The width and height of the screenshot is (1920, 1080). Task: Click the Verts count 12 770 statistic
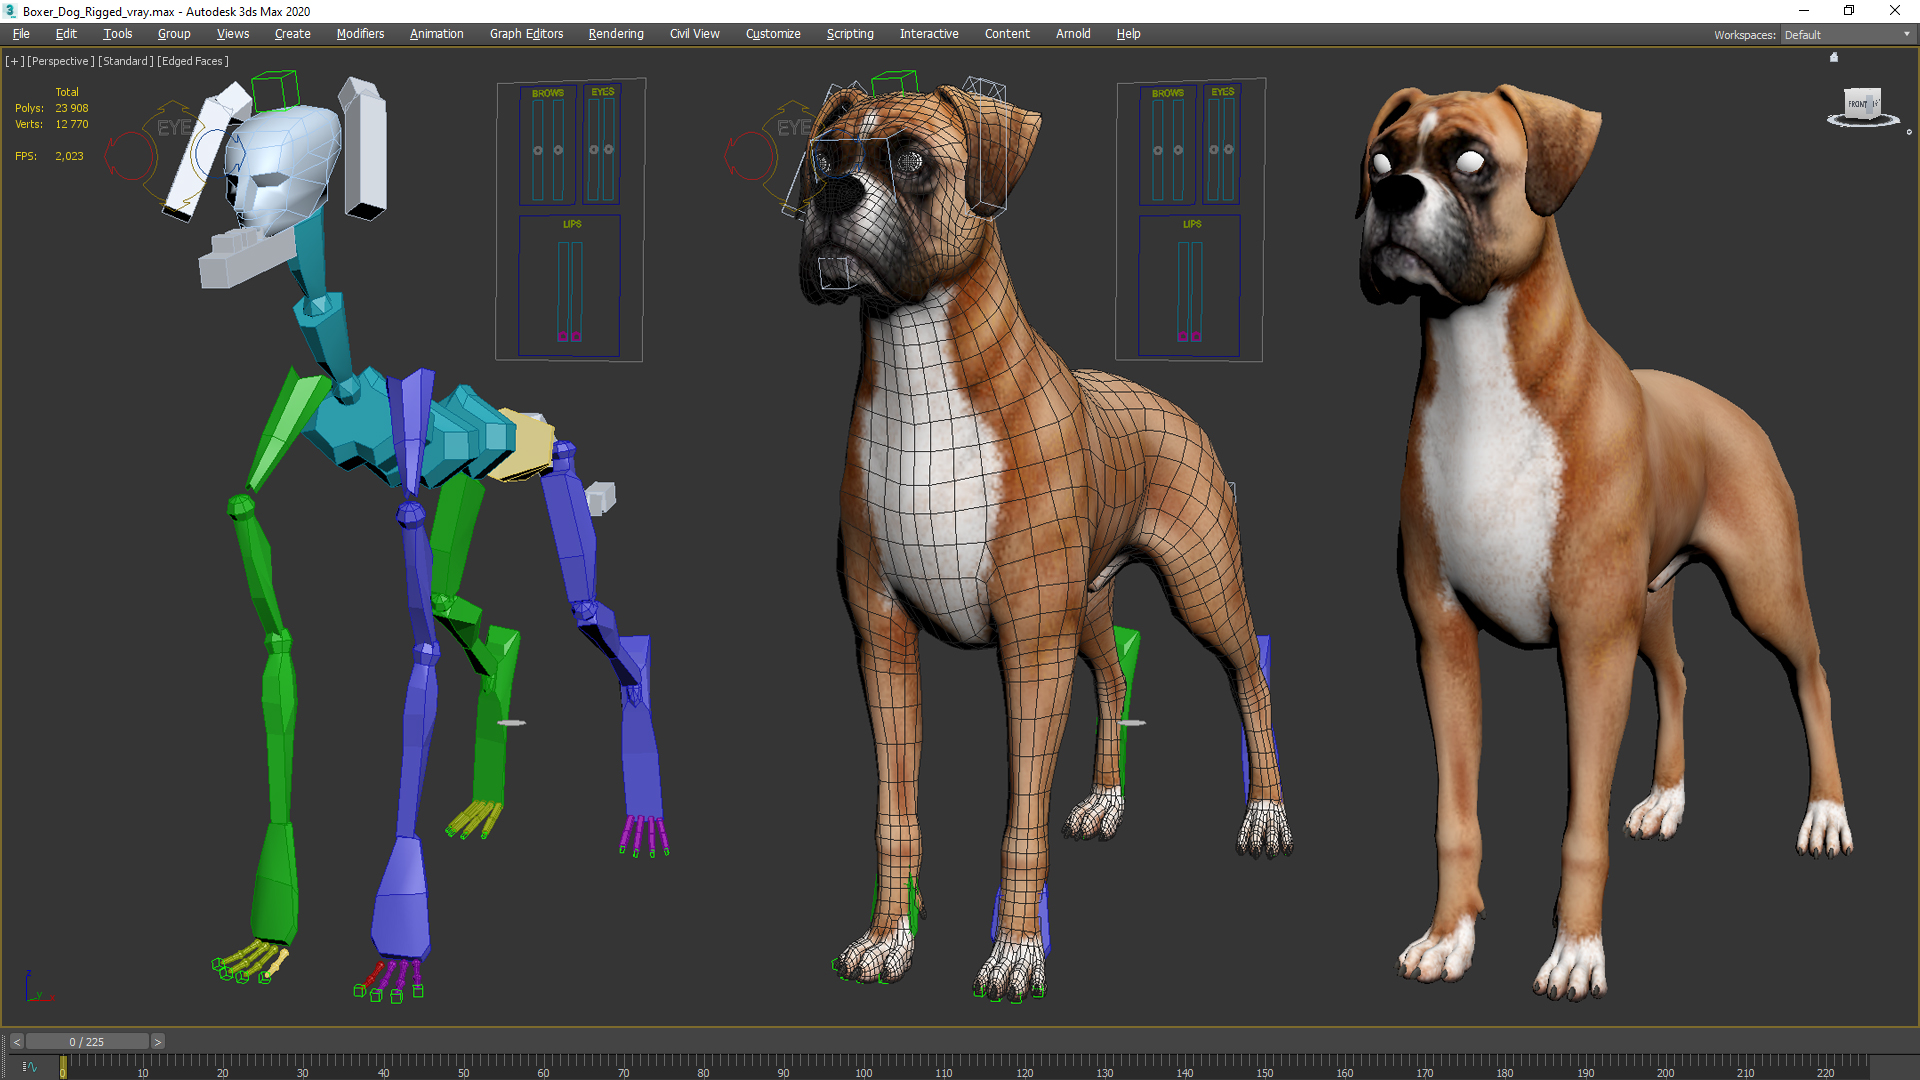pyautogui.click(x=72, y=124)
